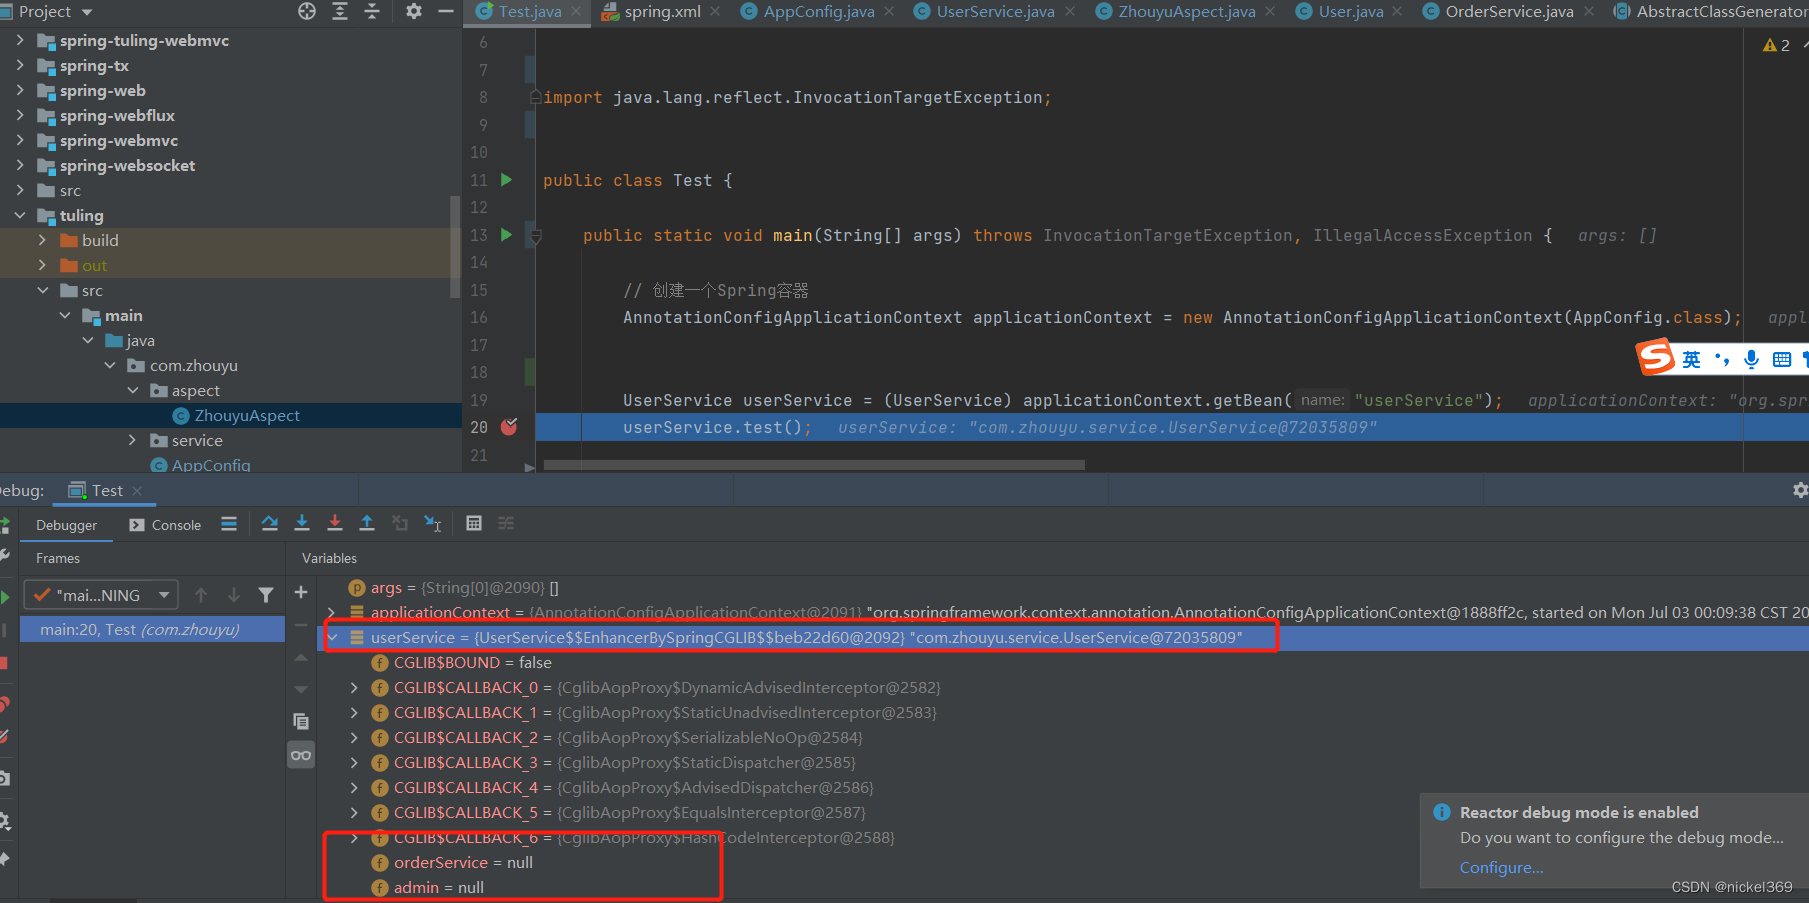This screenshot has width=1809, height=903.
Task: Collapse the aspect package
Action: click(132, 390)
